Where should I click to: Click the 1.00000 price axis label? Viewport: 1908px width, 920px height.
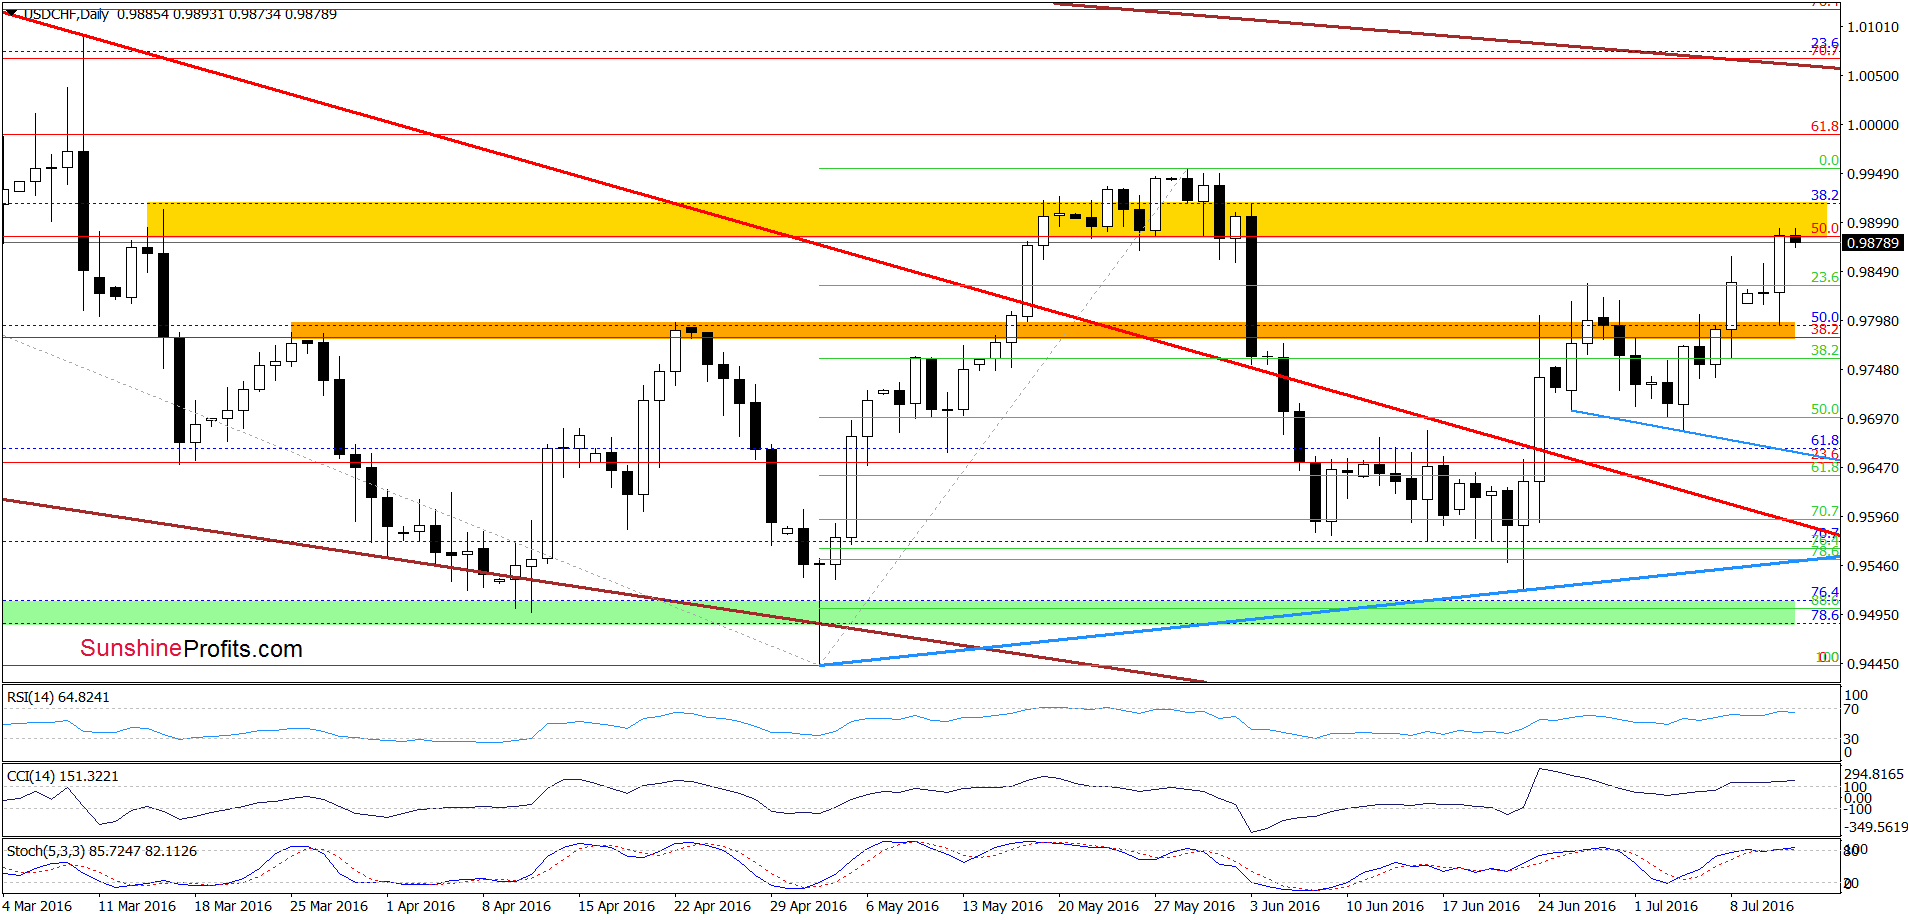[x=1872, y=125]
